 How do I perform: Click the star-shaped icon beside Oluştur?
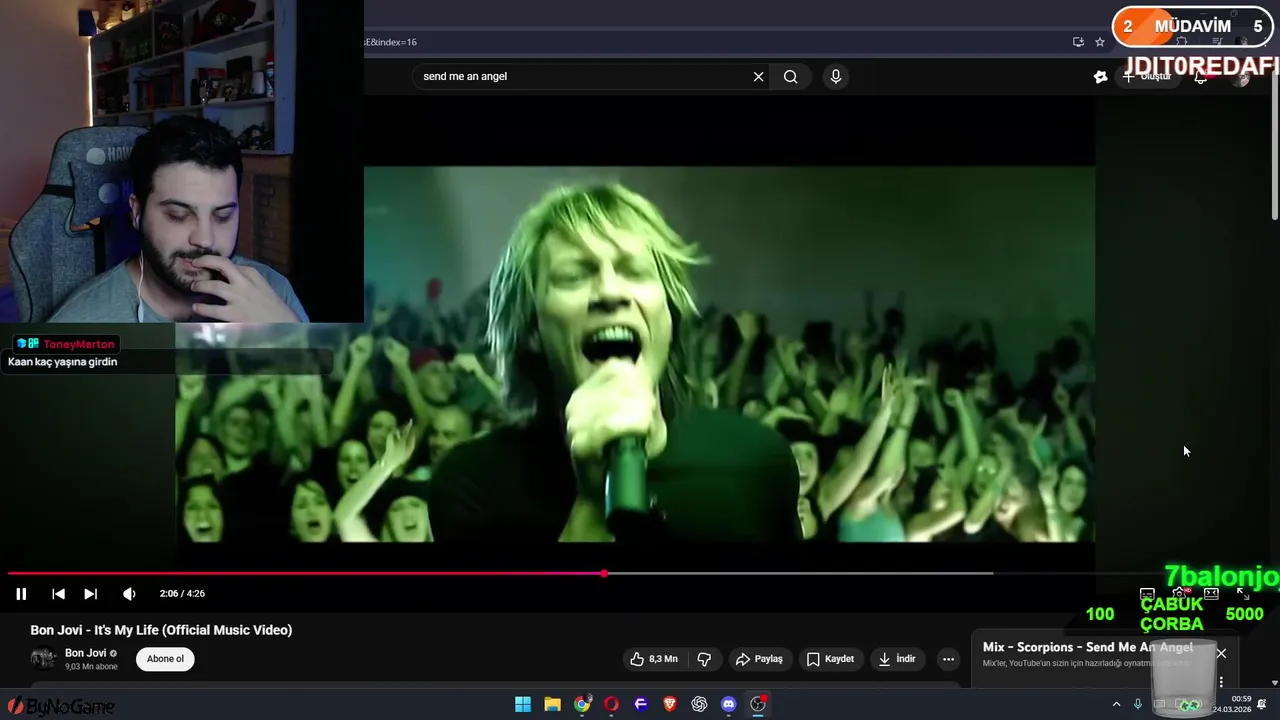click(1100, 77)
